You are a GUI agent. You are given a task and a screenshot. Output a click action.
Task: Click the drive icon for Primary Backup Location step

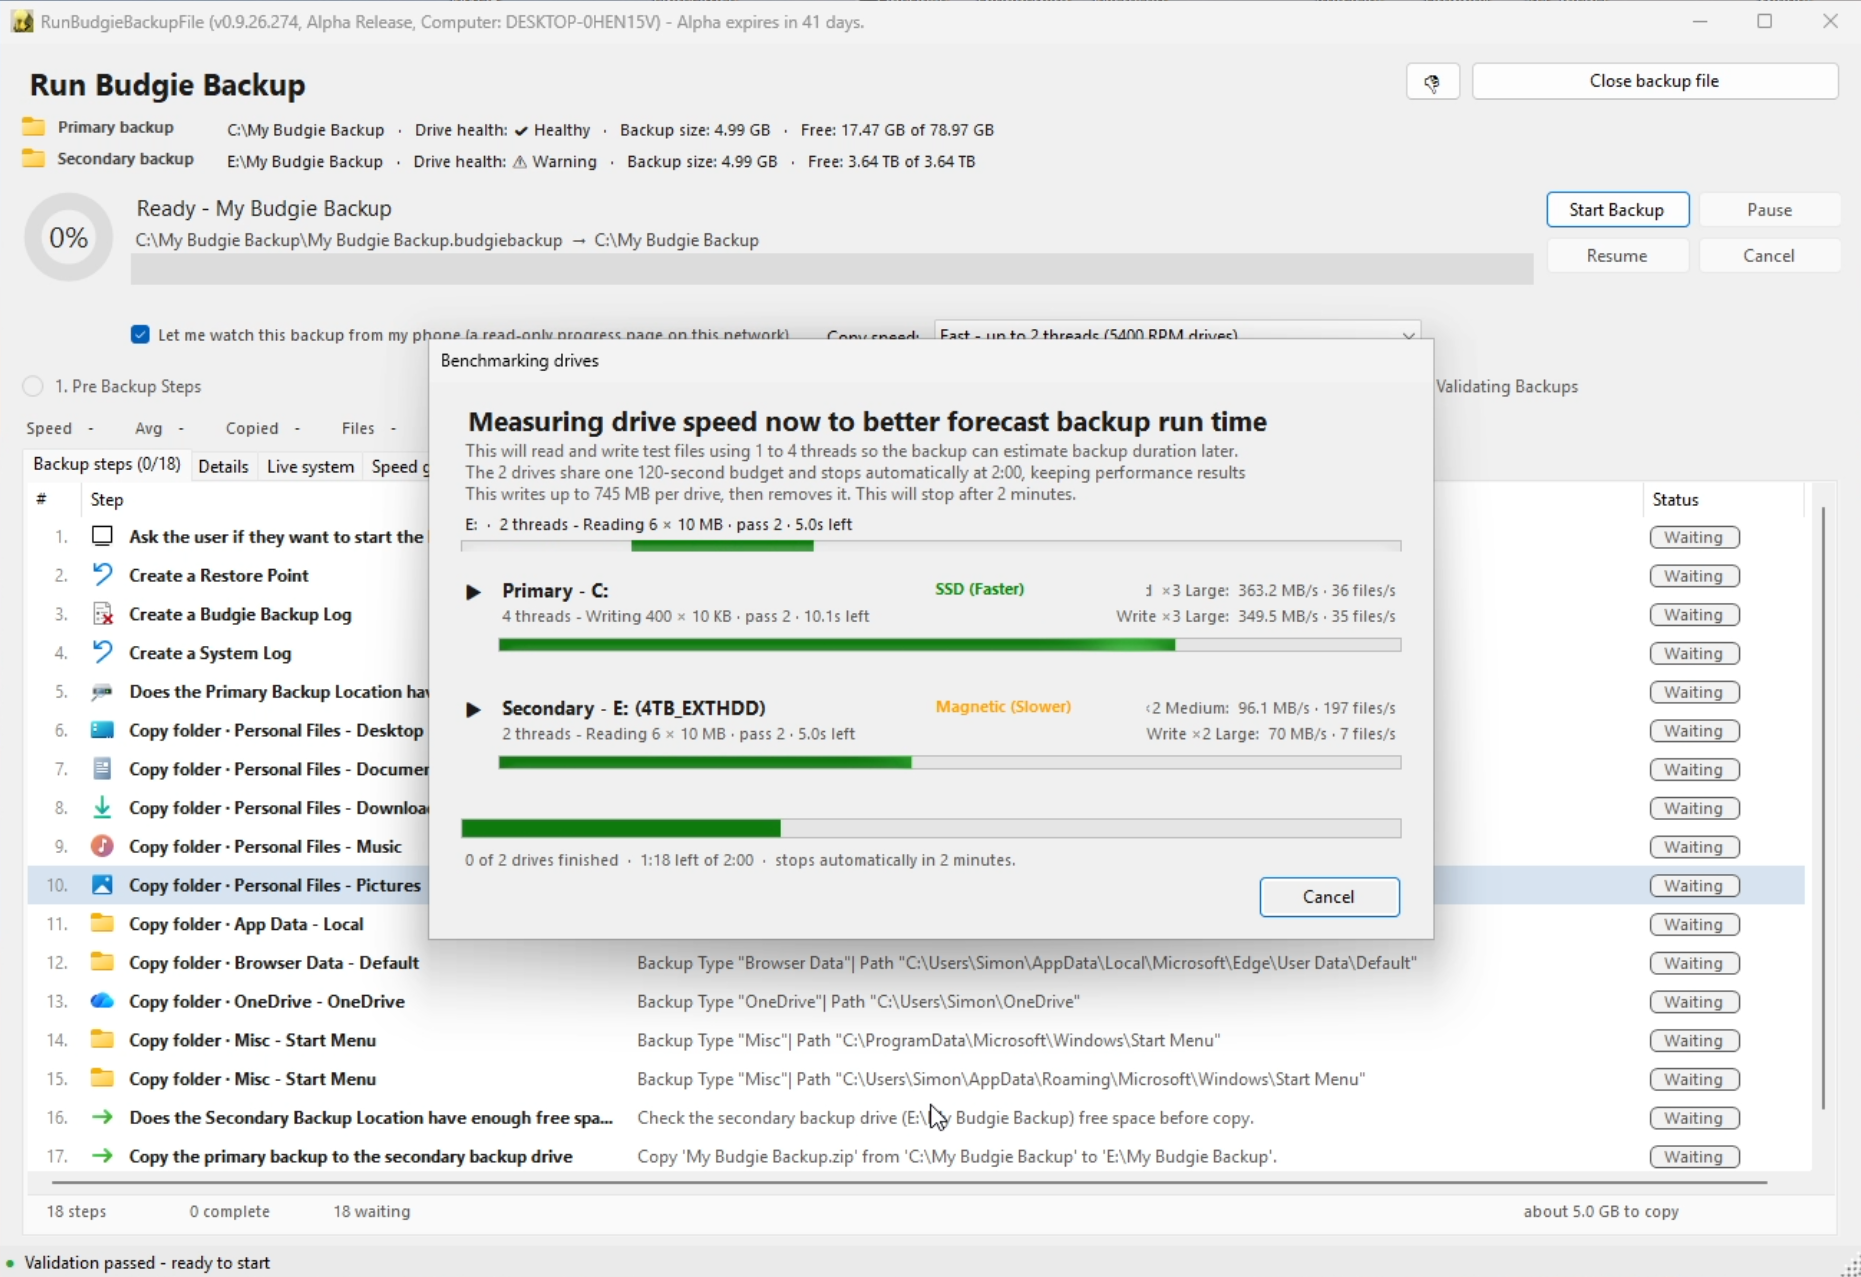coord(102,692)
